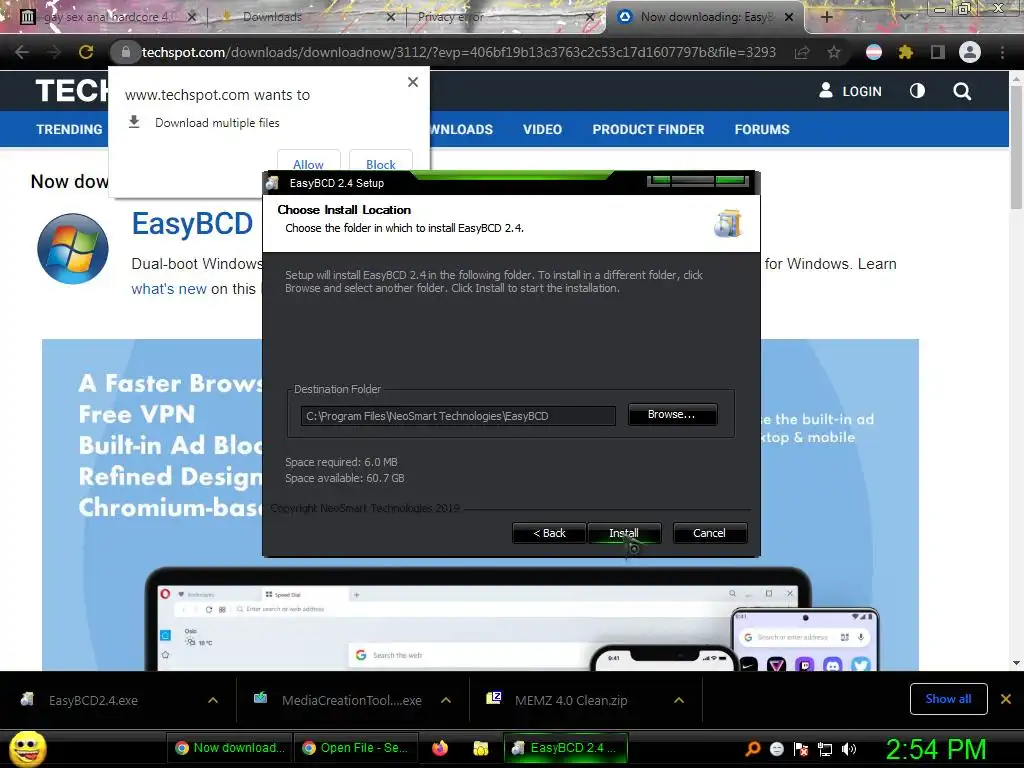Image resolution: width=1024 pixels, height=768 pixels.
Task: Launch Firefox from the taskbar
Action: pos(441,748)
